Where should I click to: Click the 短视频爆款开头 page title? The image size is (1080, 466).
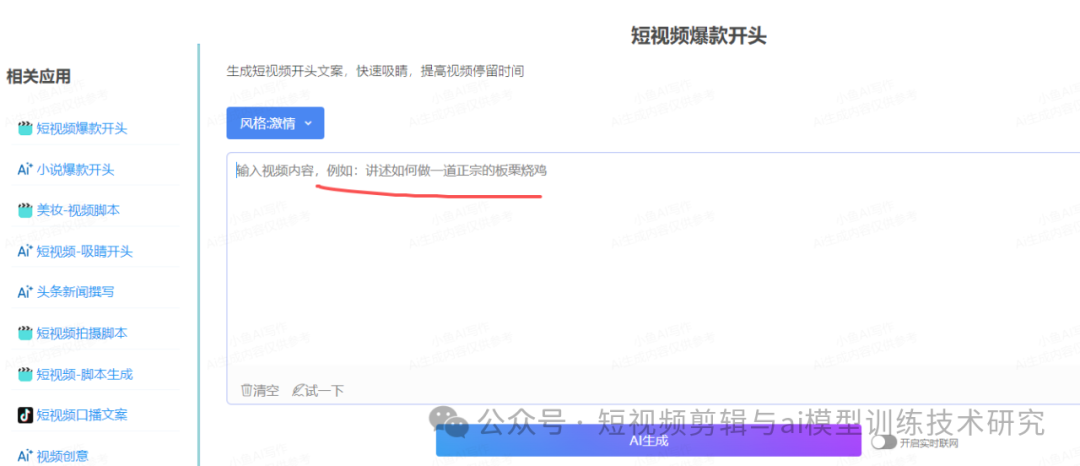point(698,36)
